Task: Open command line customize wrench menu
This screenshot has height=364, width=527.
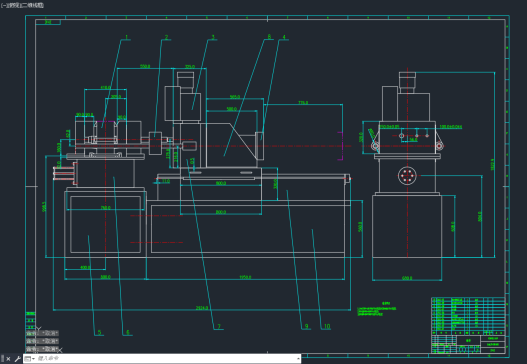Action: click(17, 359)
